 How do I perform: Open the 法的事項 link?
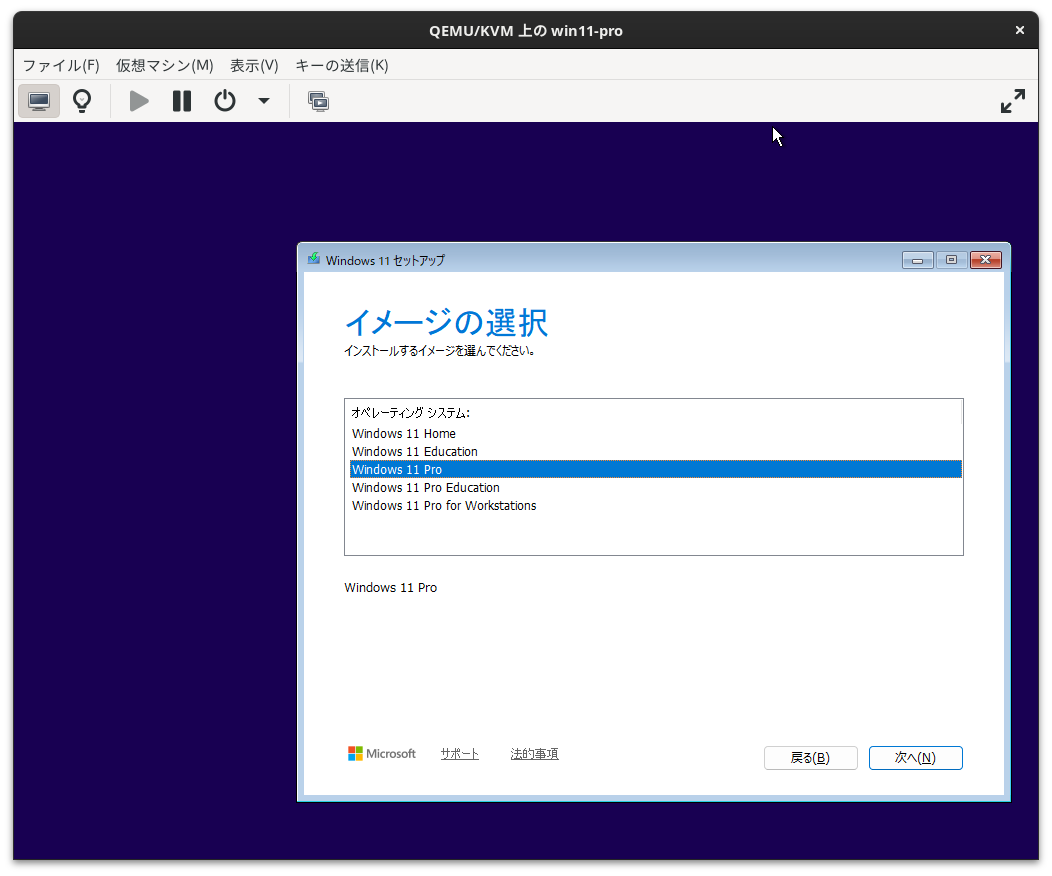pos(533,753)
